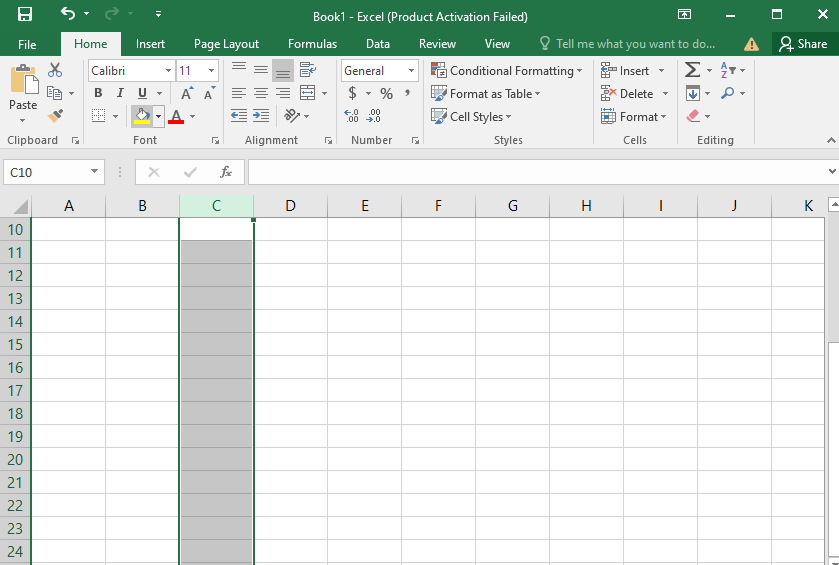The width and height of the screenshot is (839, 565).
Task: Open the View tab
Action: coord(497,44)
